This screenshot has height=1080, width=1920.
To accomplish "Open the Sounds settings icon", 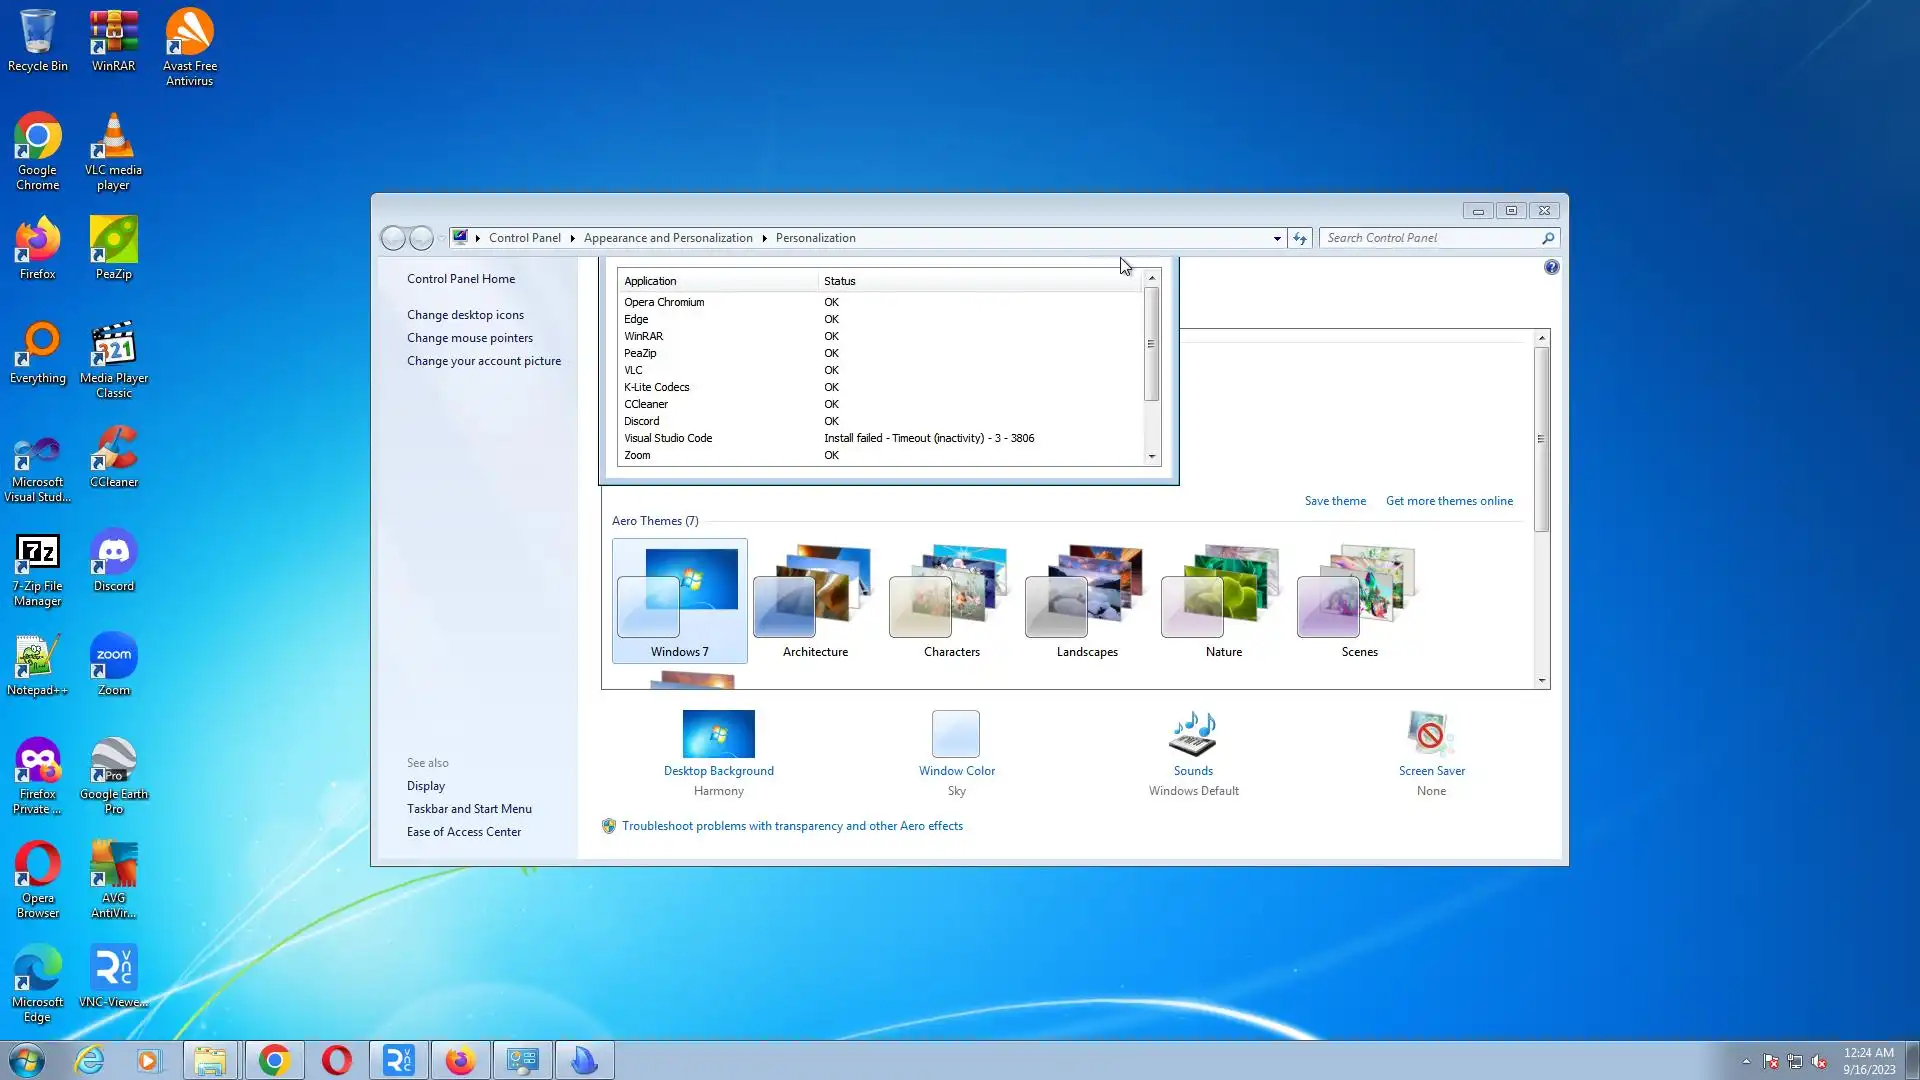I will coord(1192,735).
